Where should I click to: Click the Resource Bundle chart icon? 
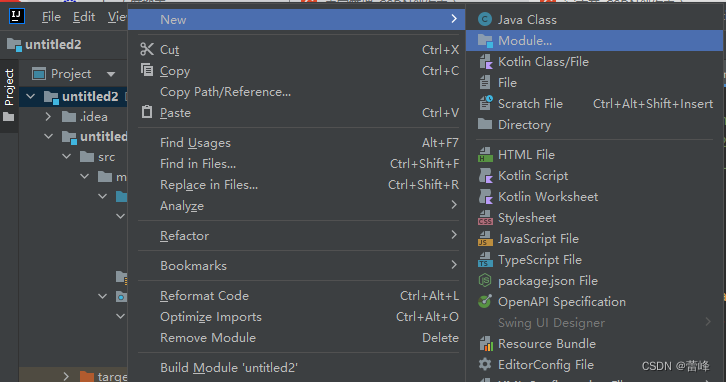(x=485, y=344)
